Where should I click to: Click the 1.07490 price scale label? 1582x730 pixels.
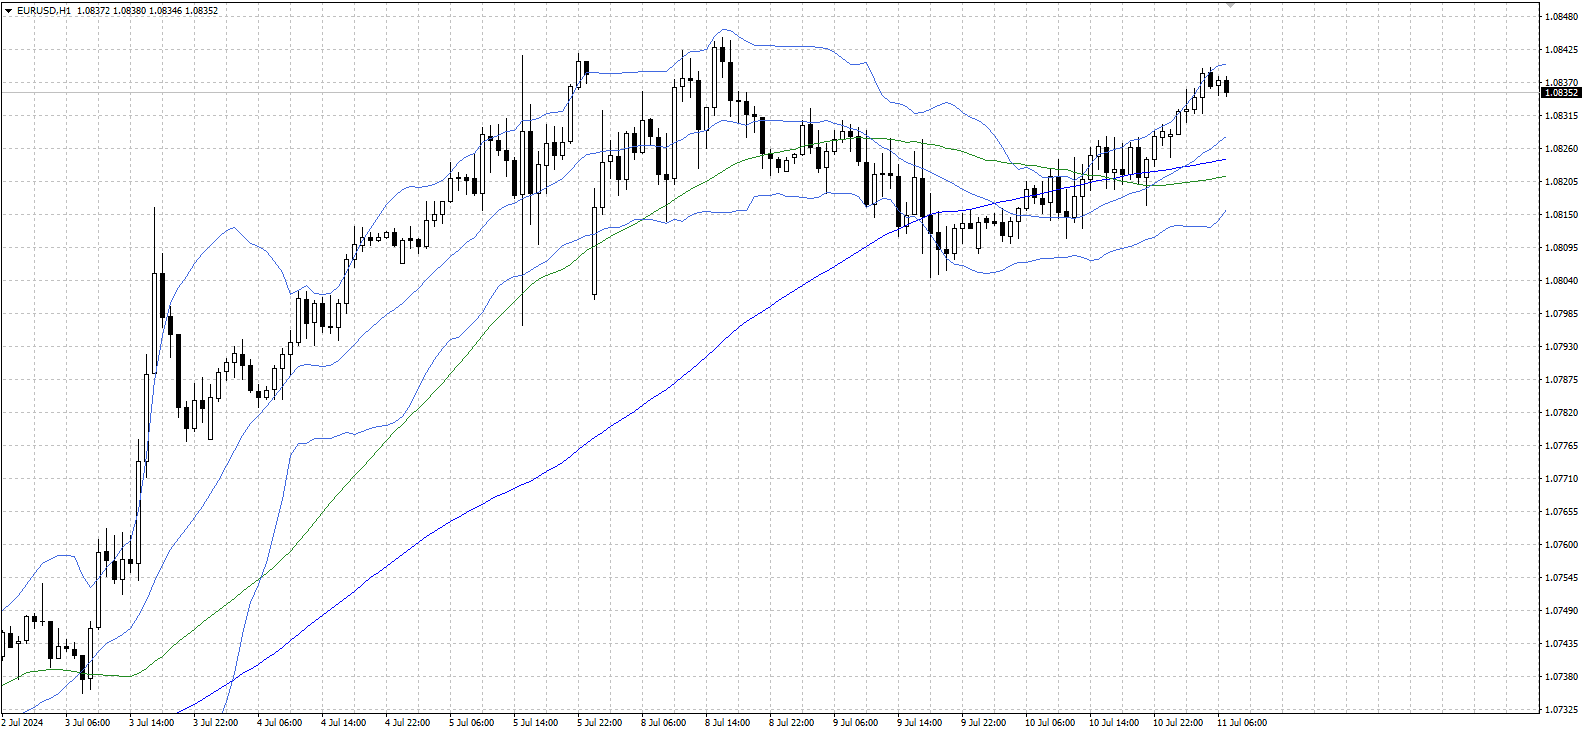point(1562,610)
